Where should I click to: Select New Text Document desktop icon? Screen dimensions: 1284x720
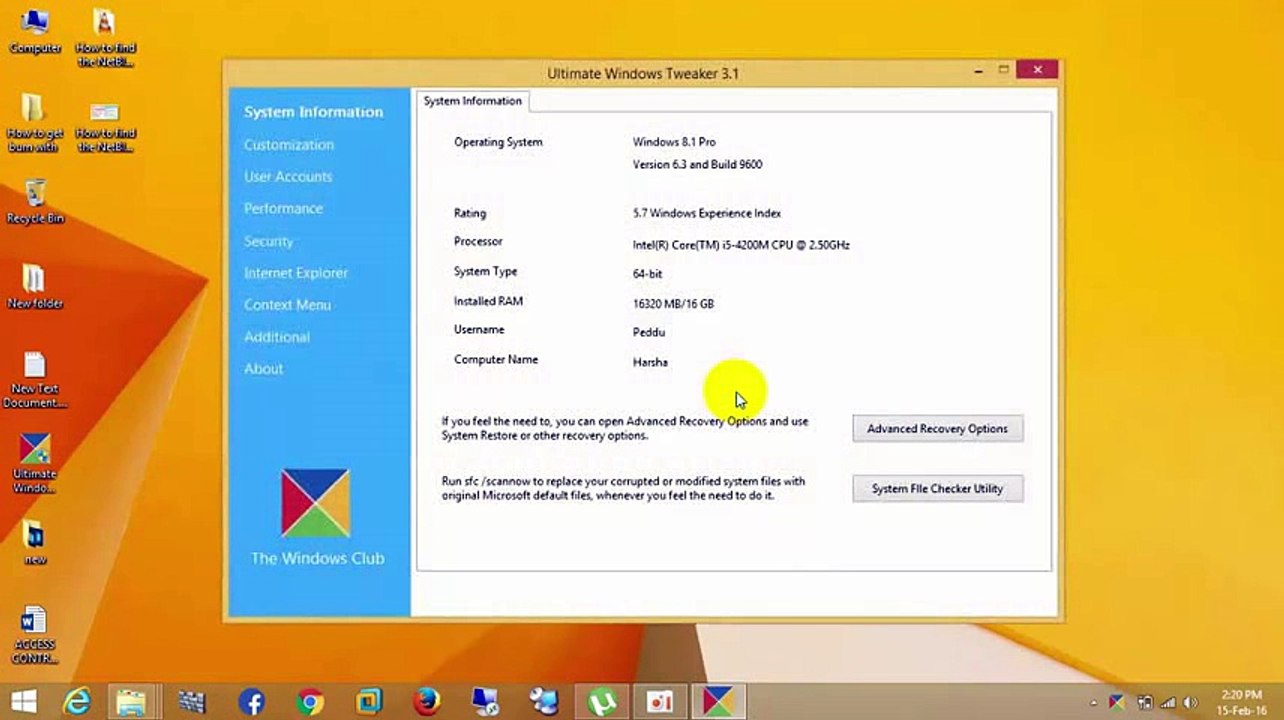coord(35,380)
